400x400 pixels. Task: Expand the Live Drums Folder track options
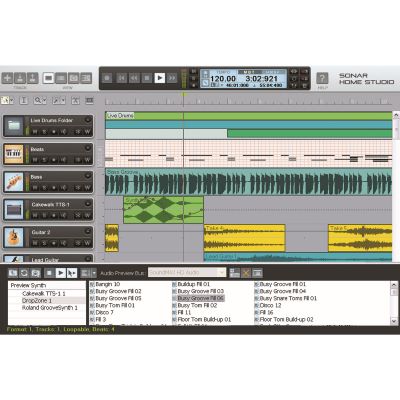(88, 120)
